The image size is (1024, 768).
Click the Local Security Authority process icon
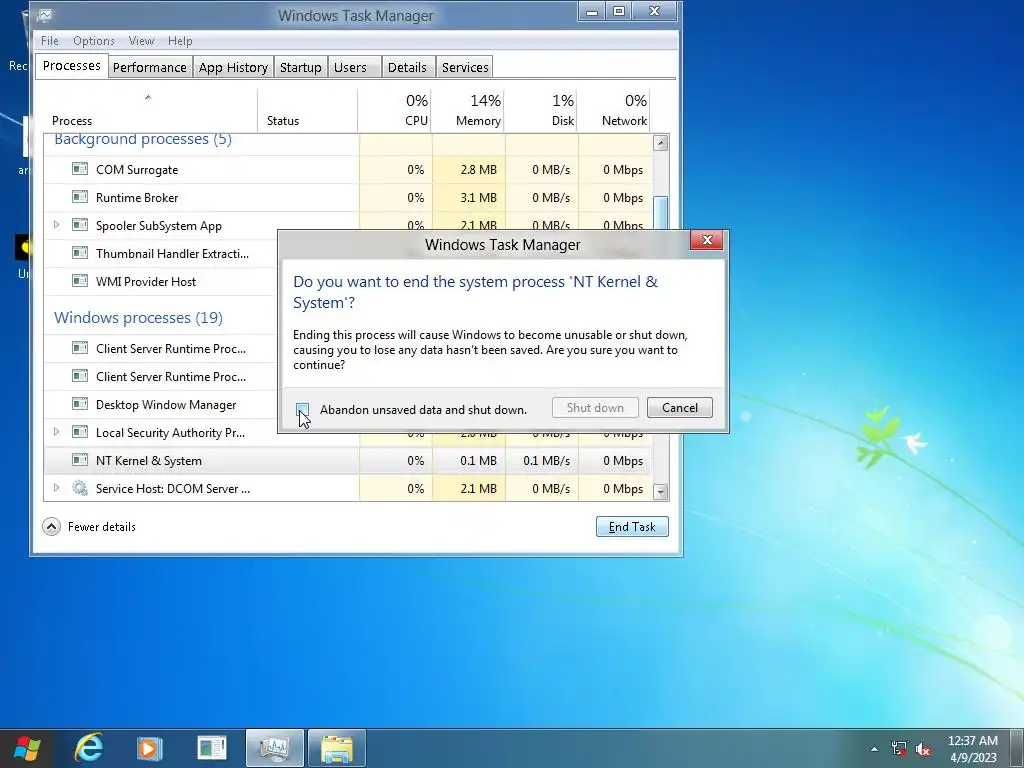[x=80, y=432]
